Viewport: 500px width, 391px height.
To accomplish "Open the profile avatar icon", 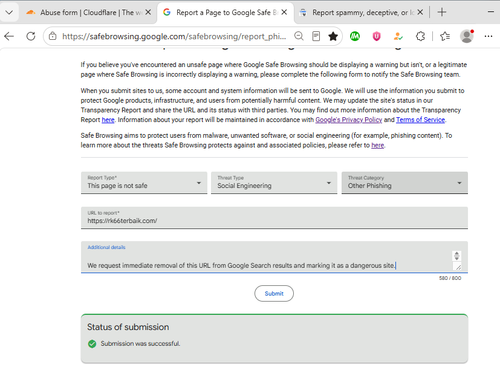I will coord(467,36).
